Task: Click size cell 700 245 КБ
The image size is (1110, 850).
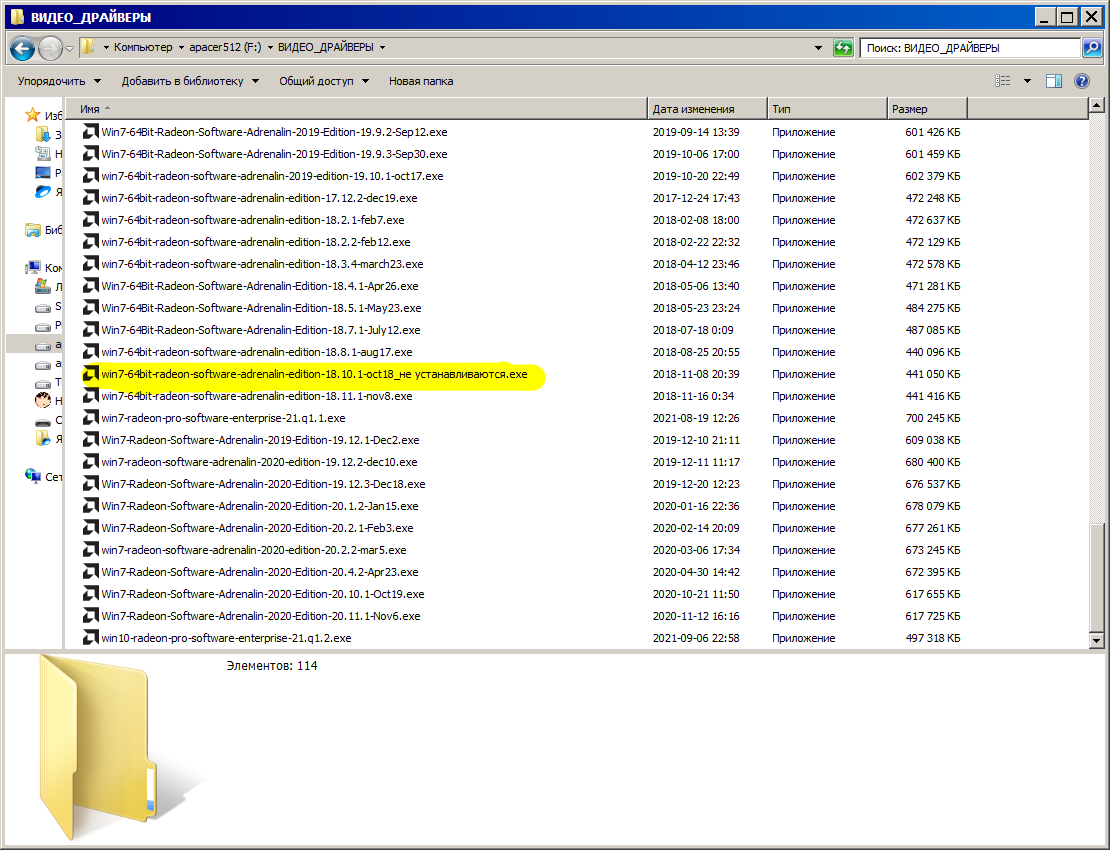Action: [932, 418]
